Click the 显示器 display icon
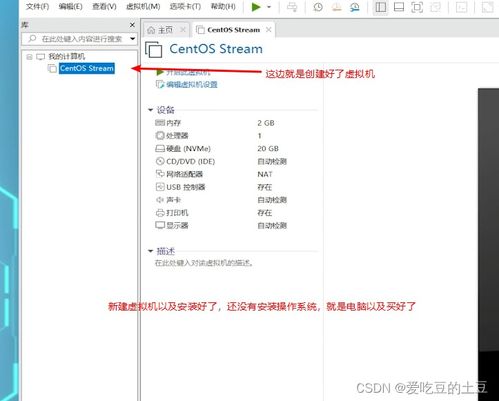Screen dimensions: 499x401 point(160,225)
